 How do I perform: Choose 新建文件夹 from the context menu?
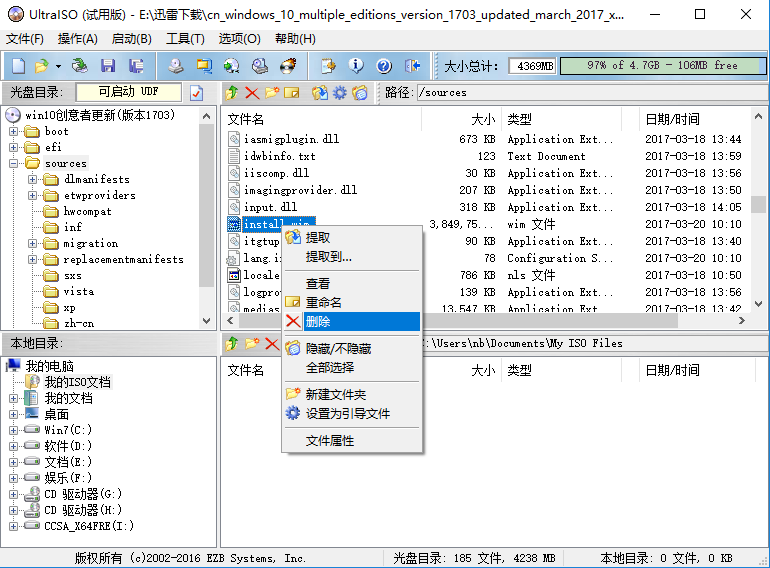[352, 395]
